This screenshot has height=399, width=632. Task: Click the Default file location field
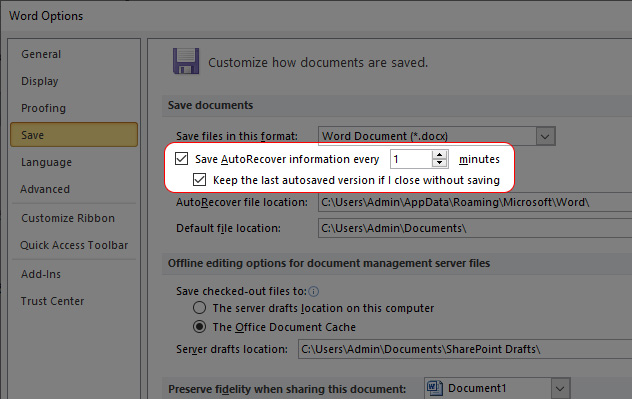[475, 228]
